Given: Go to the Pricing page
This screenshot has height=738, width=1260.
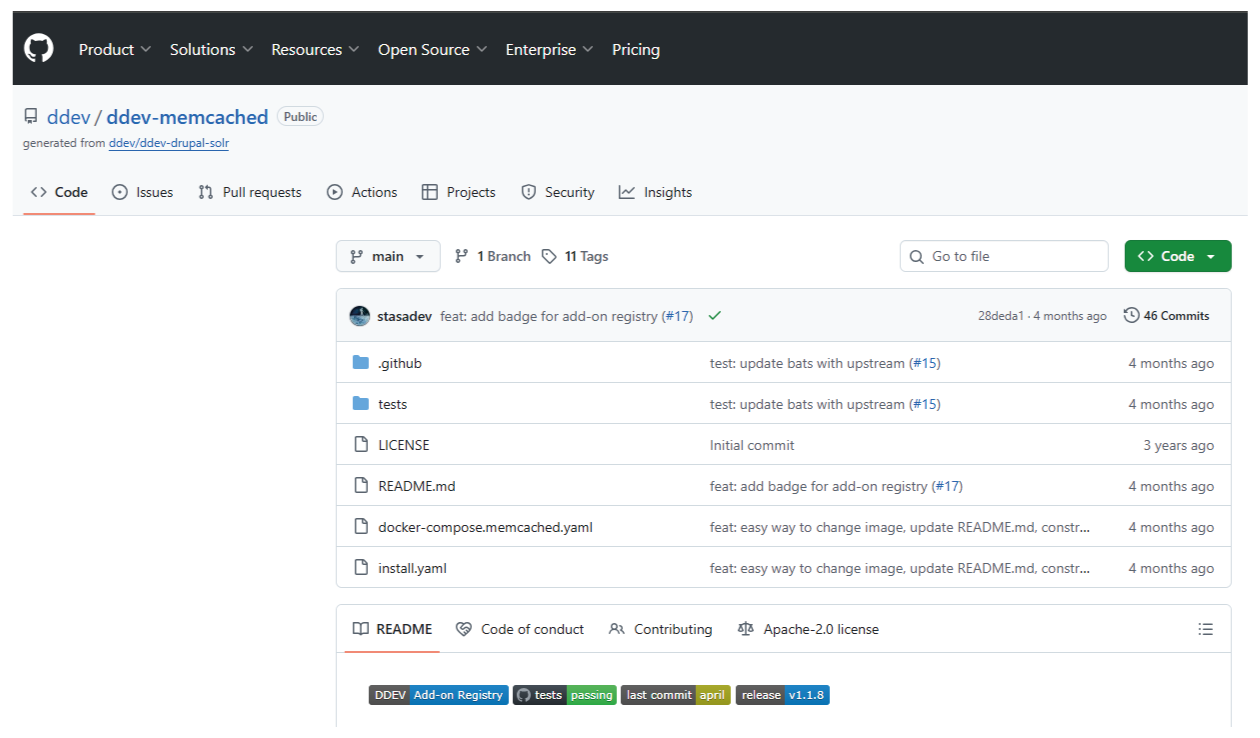Looking at the screenshot, I should click(636, 49).
